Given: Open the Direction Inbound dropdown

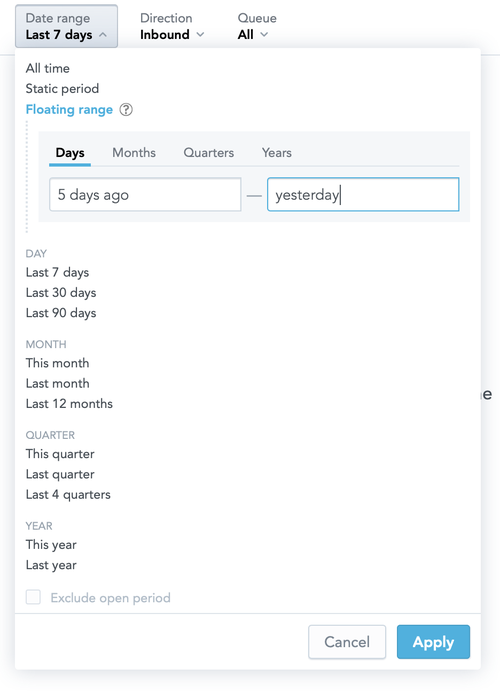Looking at the screenshot, I should coord(172,26).
